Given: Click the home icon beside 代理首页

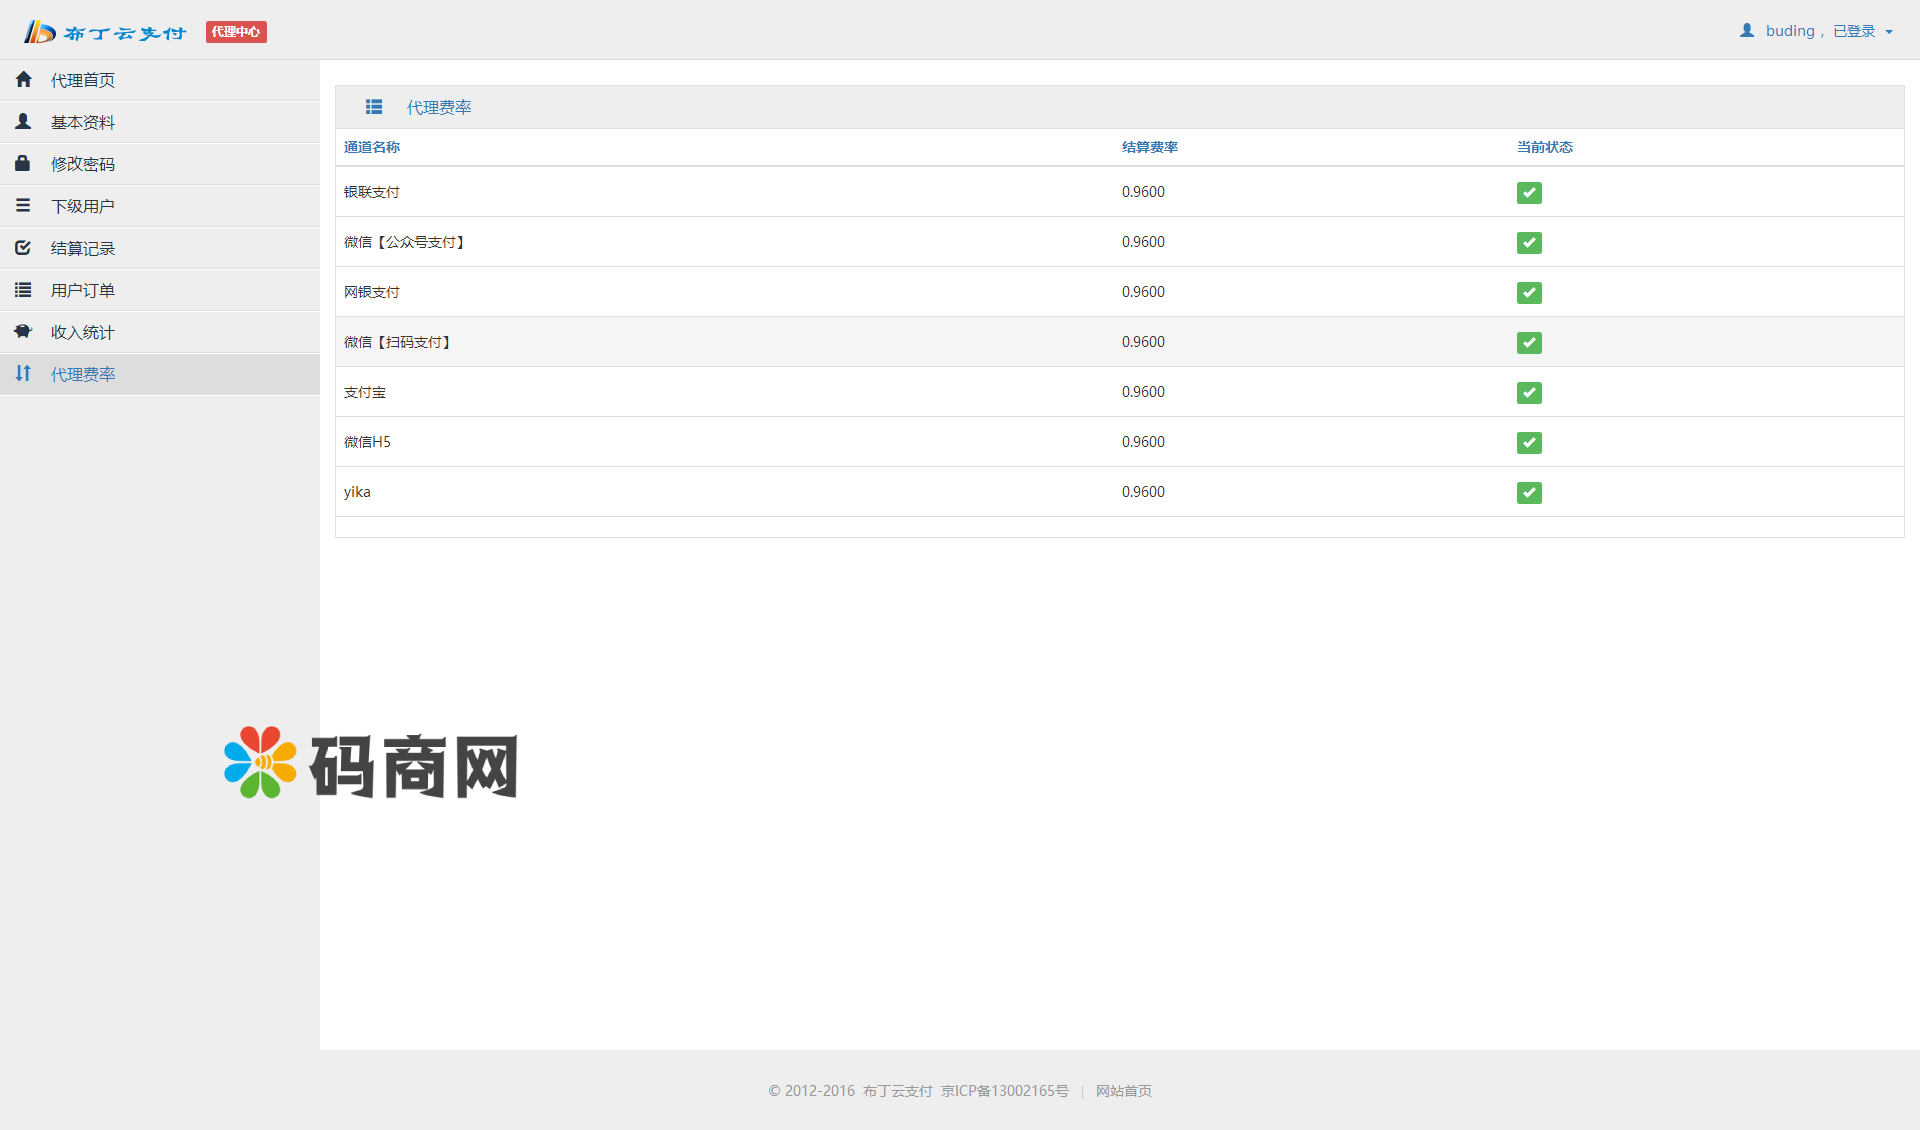Looking at the screenshot, I should [23, 79].
